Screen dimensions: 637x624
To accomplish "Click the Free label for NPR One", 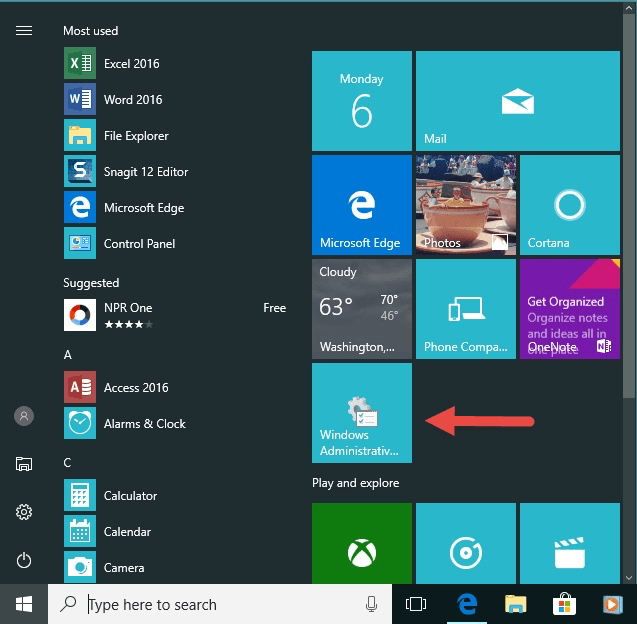I will click(274, 308).
